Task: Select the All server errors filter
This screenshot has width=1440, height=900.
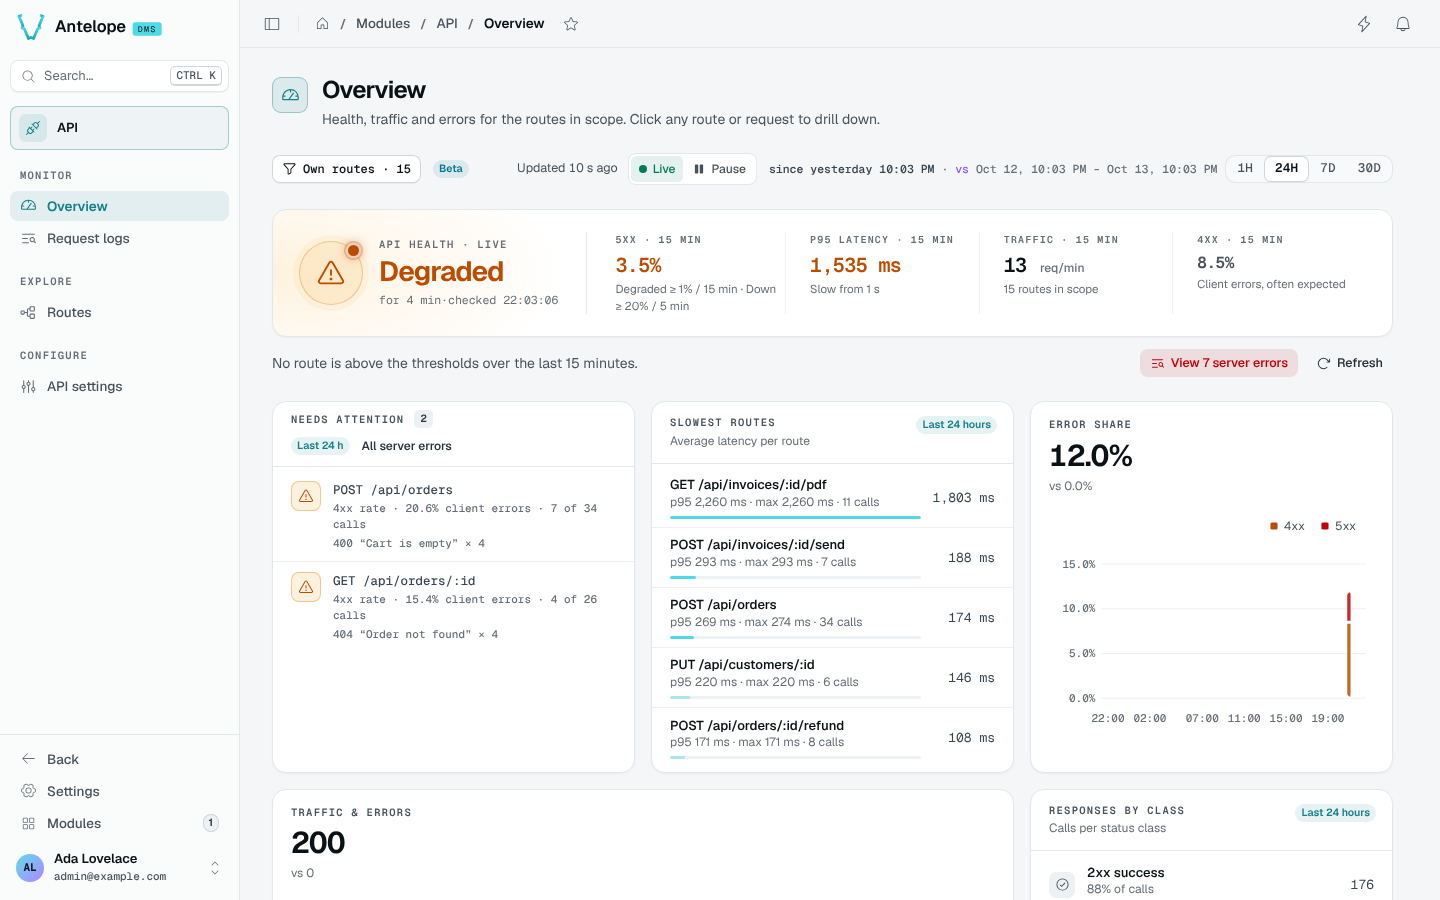Action: tap(406, 446)
